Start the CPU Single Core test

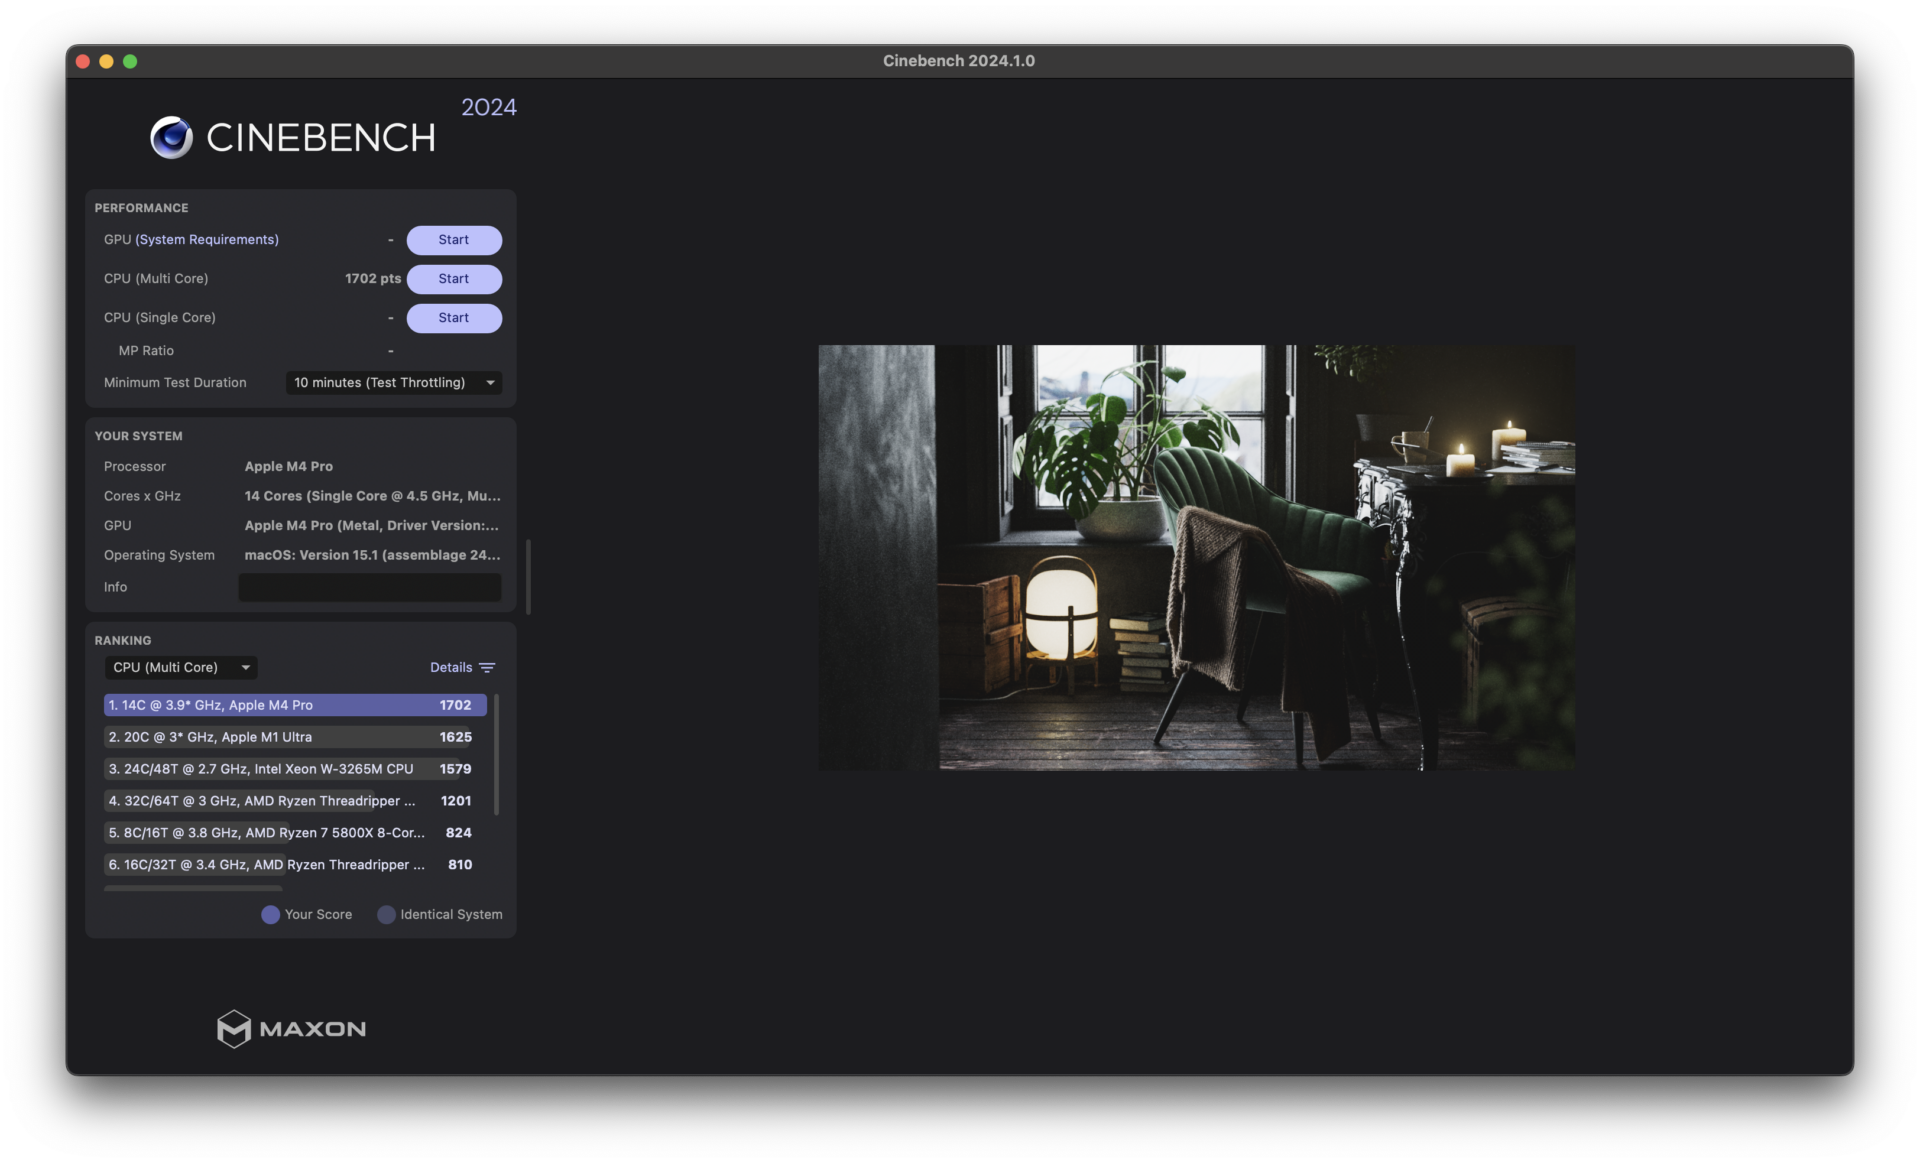(x=454, y=318)
